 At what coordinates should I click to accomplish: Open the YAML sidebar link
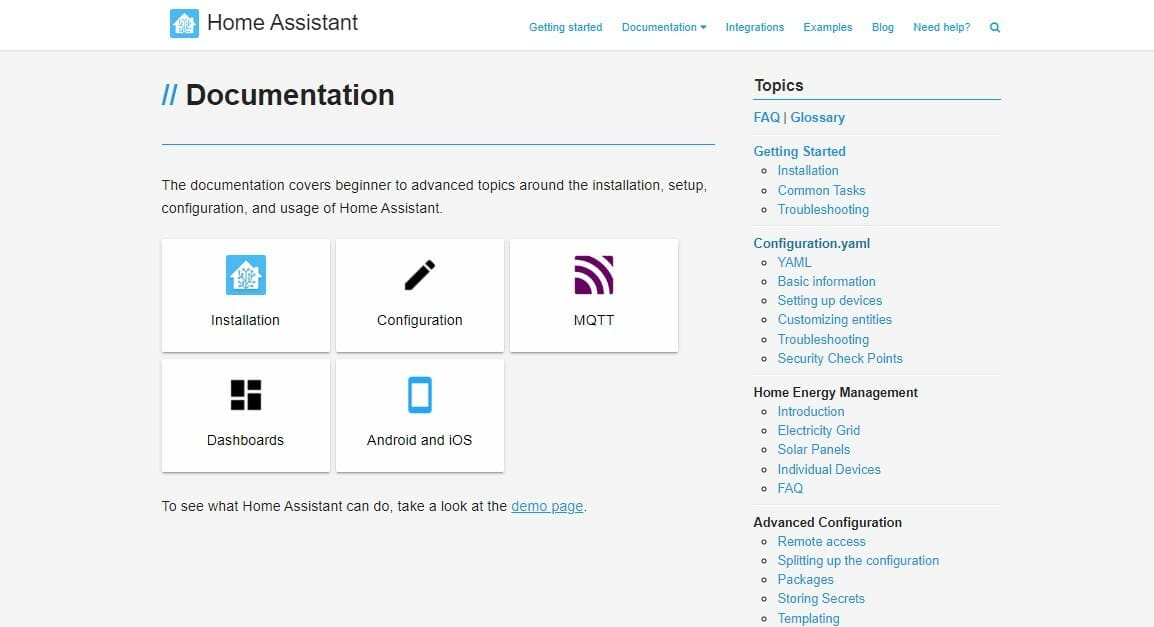pyautogui.click(x=794, y=262)
